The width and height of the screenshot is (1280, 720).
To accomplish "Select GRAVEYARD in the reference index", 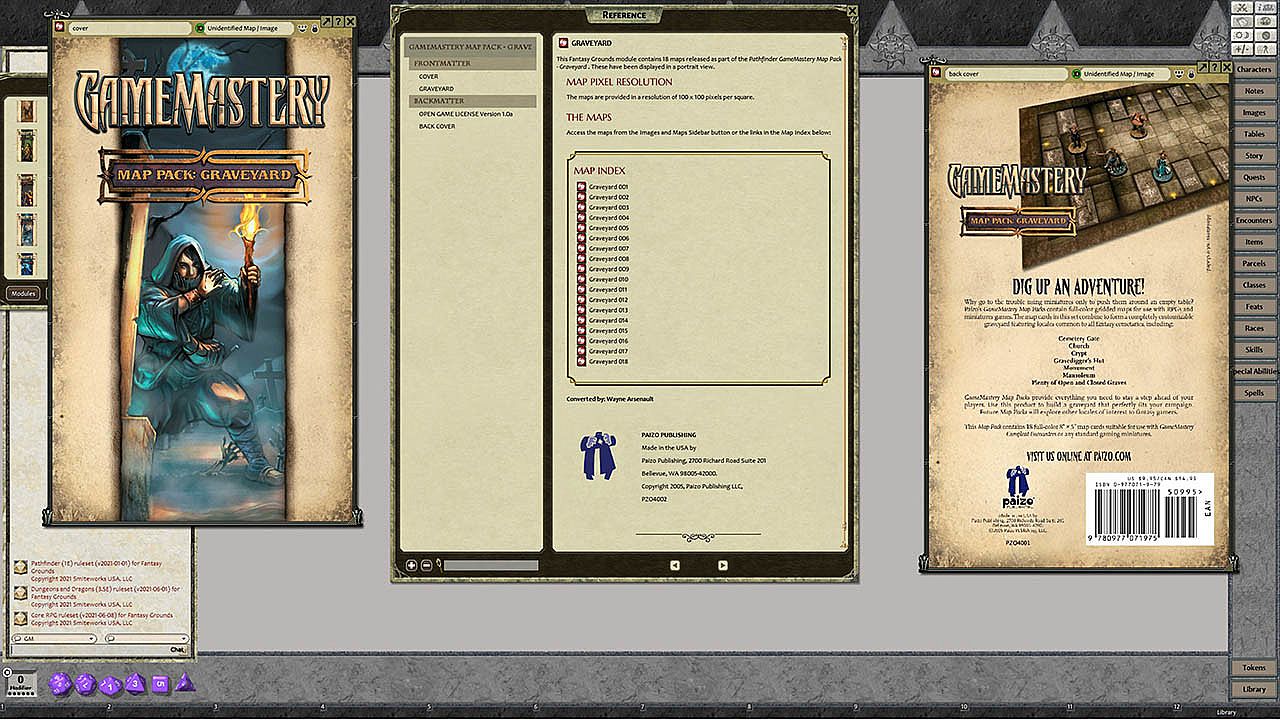I will coord(436,89).
